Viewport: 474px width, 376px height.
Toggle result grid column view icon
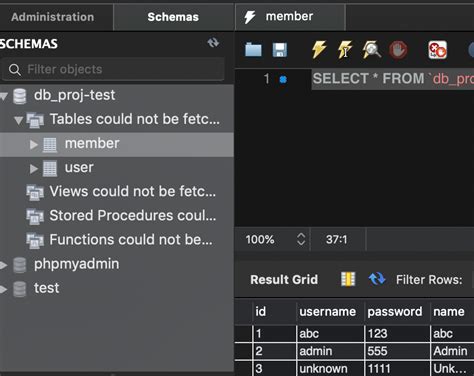[x=348, y=279]
